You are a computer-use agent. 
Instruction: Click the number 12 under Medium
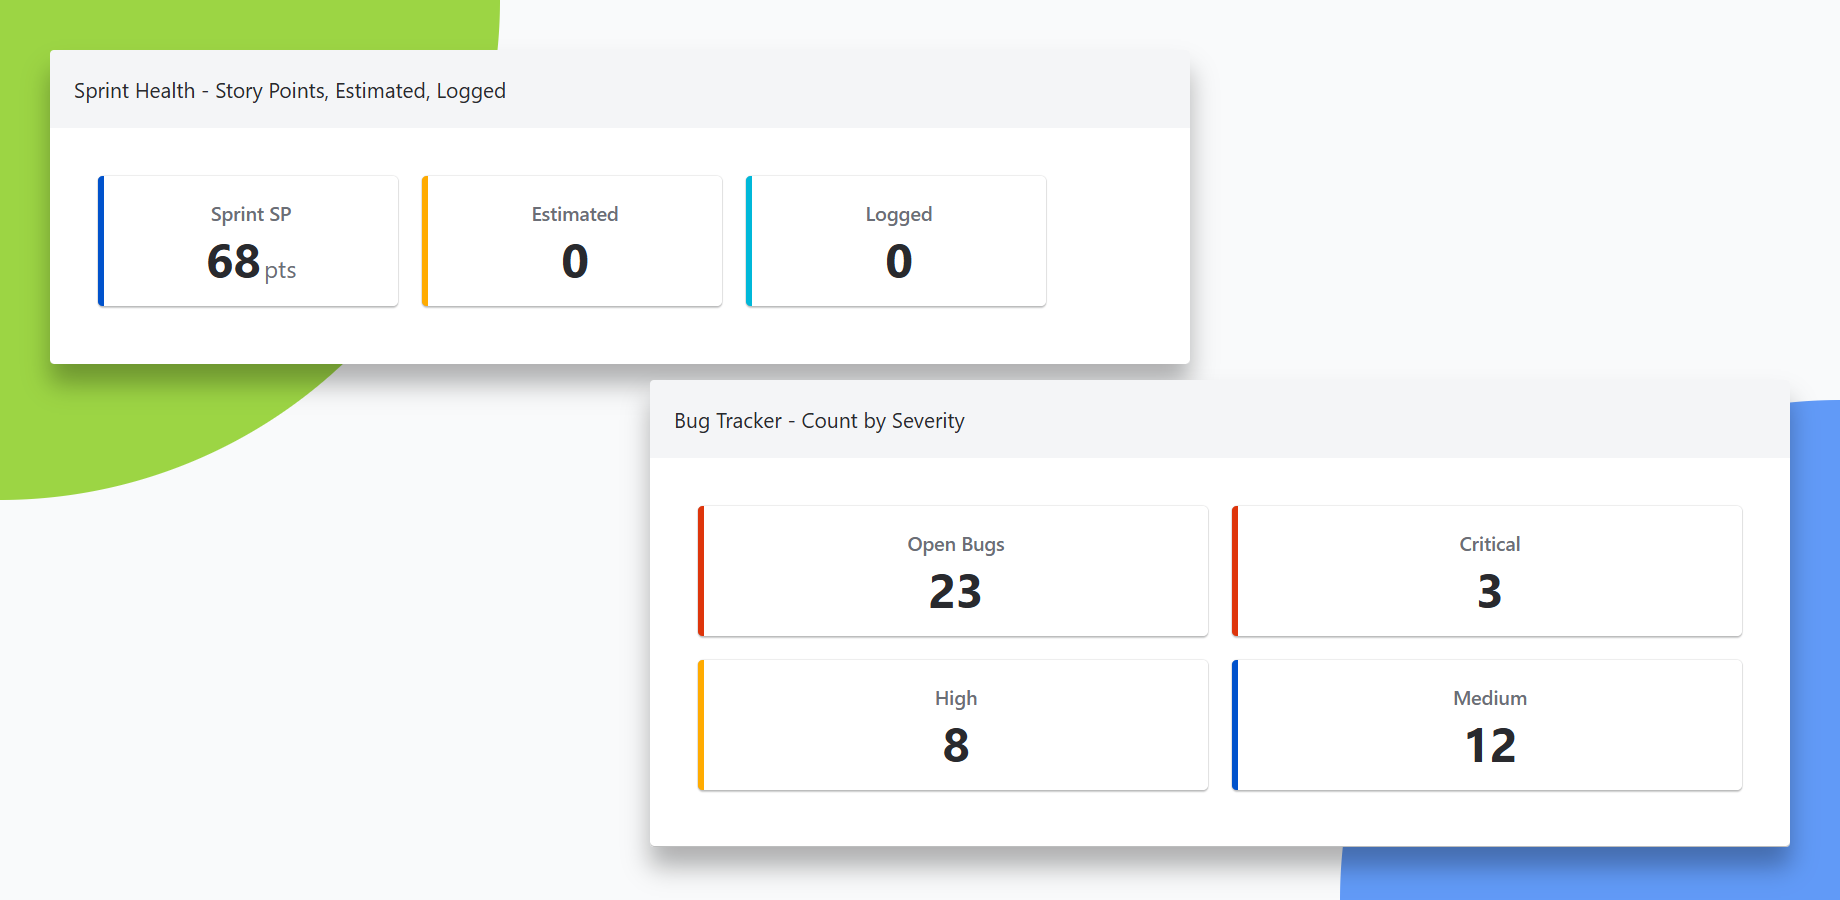pos(1490,746)
